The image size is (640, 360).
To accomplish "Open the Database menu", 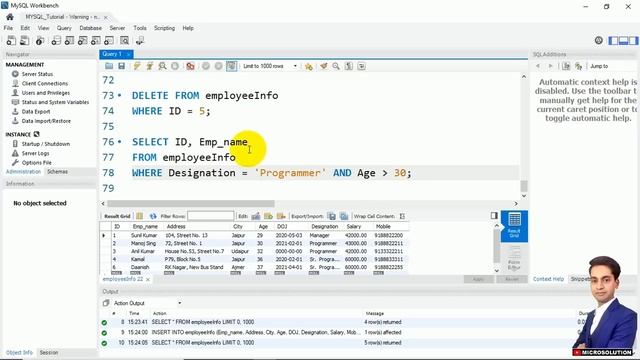I will (91, 28).
